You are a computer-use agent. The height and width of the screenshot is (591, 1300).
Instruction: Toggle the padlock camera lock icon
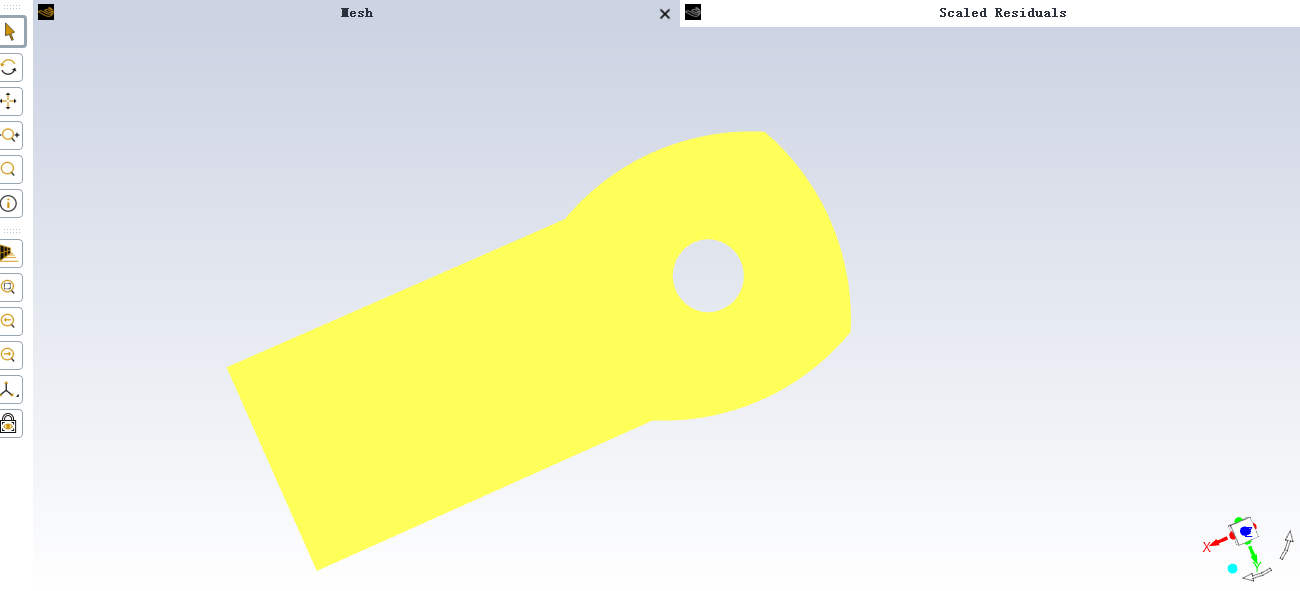(x=10, y=423)
